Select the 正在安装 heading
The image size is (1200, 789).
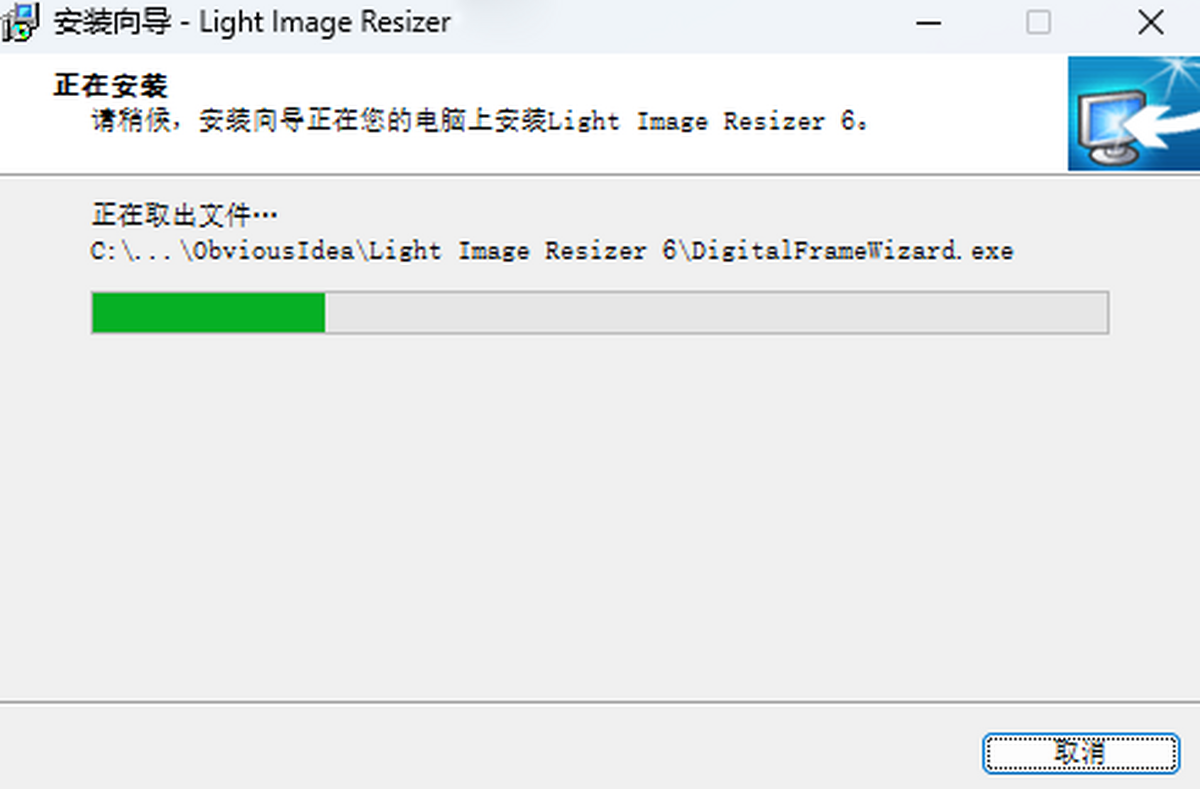click(111, 86)
